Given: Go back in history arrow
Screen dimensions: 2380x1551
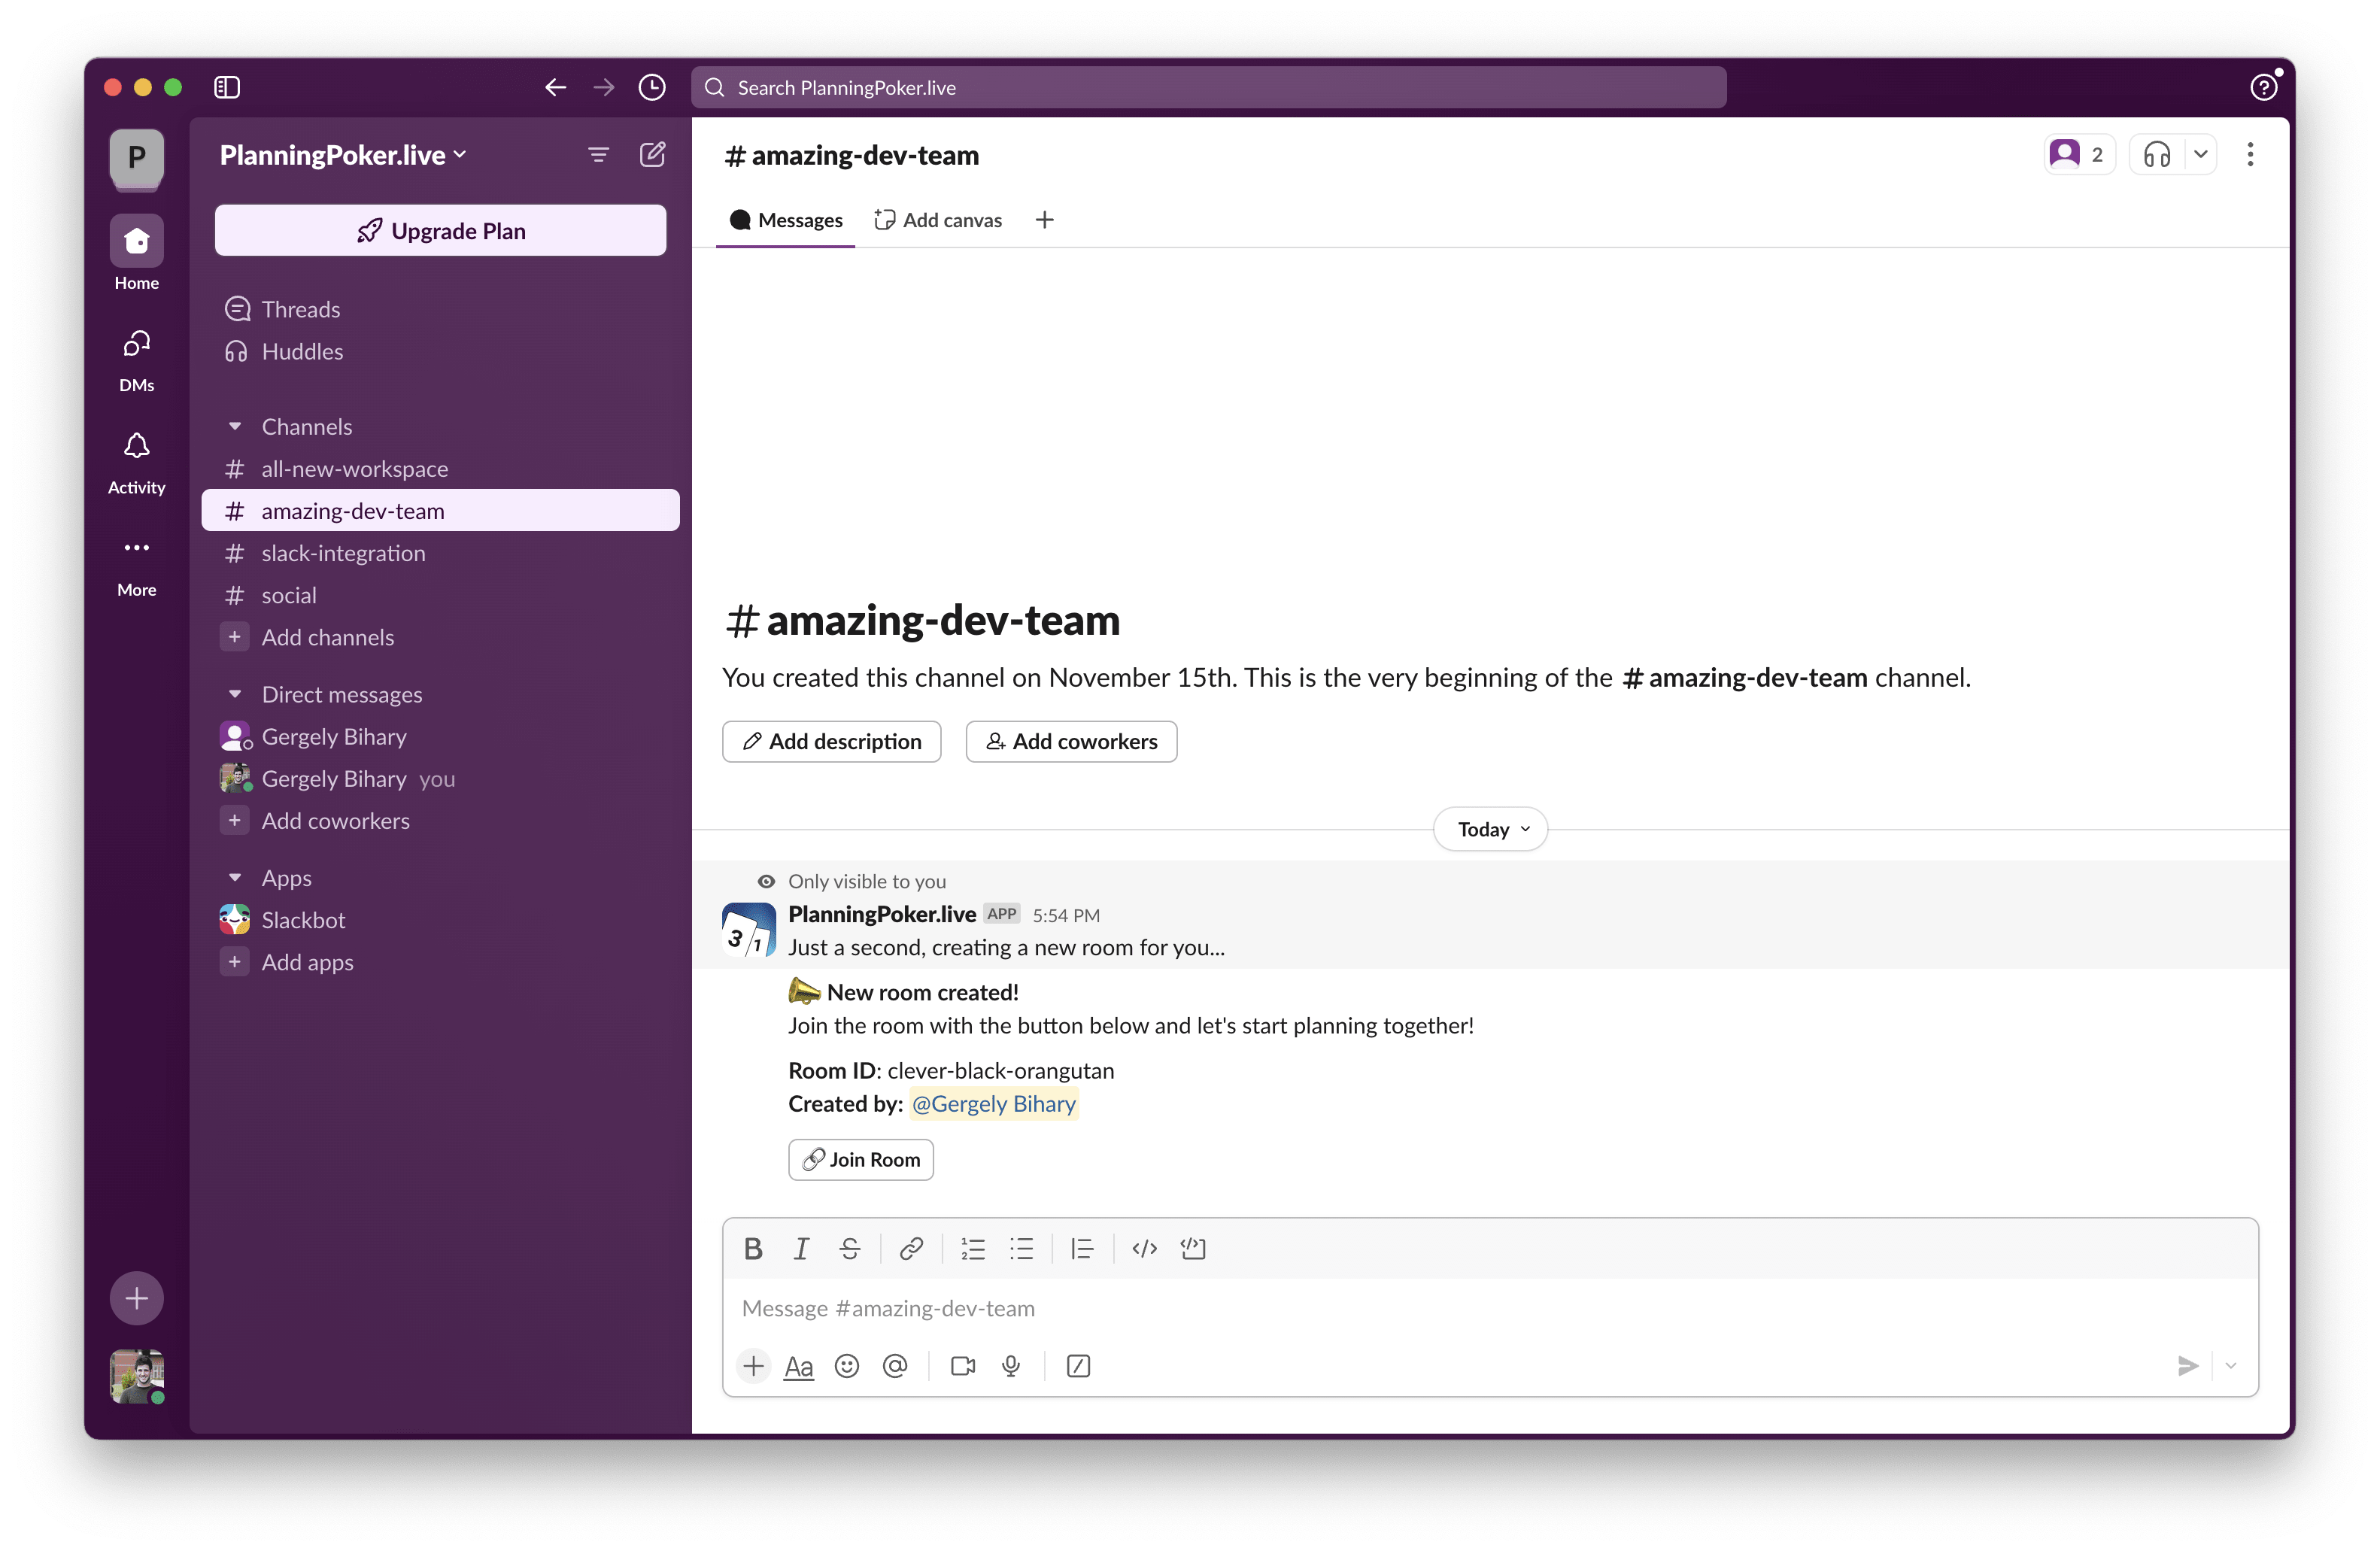Looking at the screenshot, I should [x=556, y=87].
